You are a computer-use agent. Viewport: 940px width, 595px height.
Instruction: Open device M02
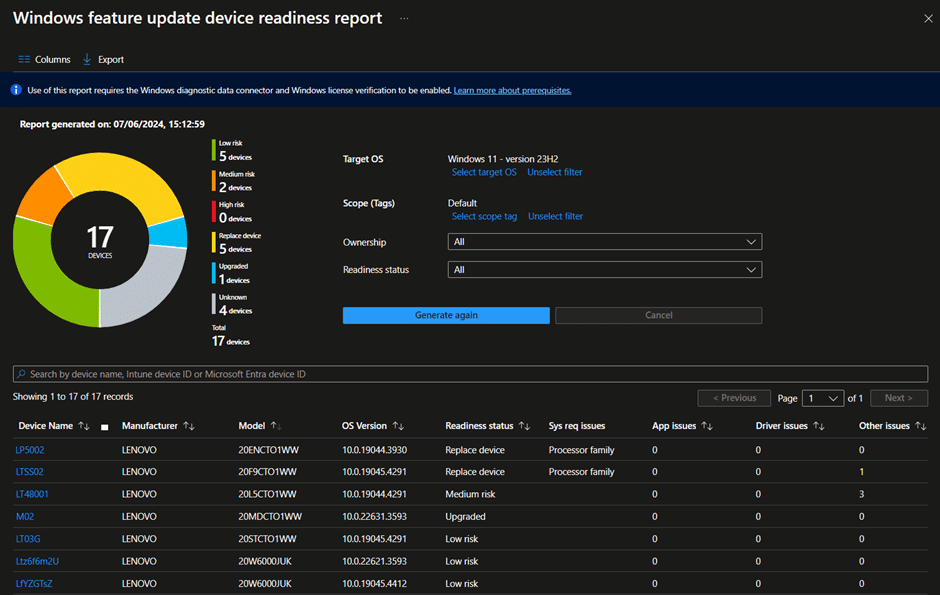(x=25, y=517)
